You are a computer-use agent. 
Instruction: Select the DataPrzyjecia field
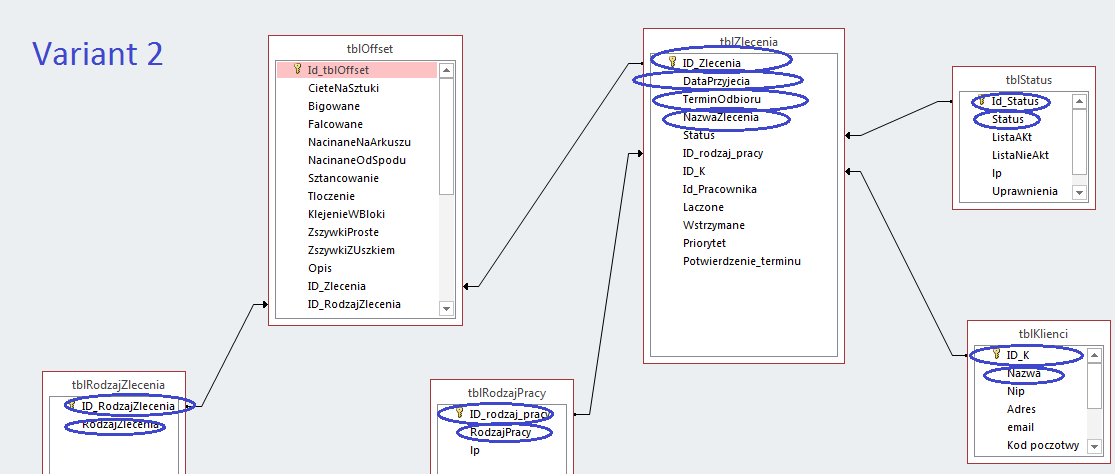pyautogui.click(x=716, y=81)
